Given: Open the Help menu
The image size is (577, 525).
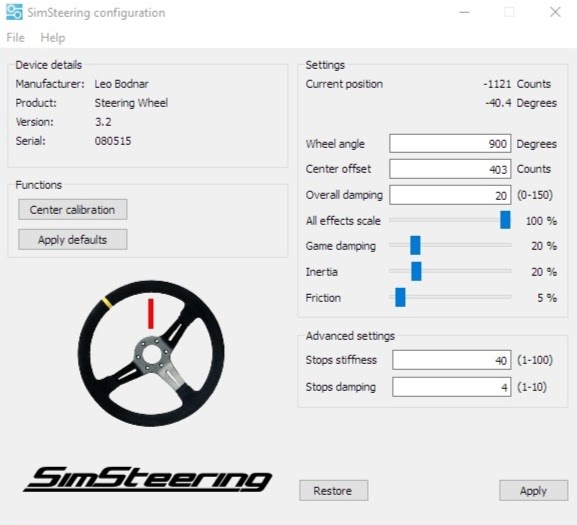Looking at the screenshot, I should click(53, 38).
